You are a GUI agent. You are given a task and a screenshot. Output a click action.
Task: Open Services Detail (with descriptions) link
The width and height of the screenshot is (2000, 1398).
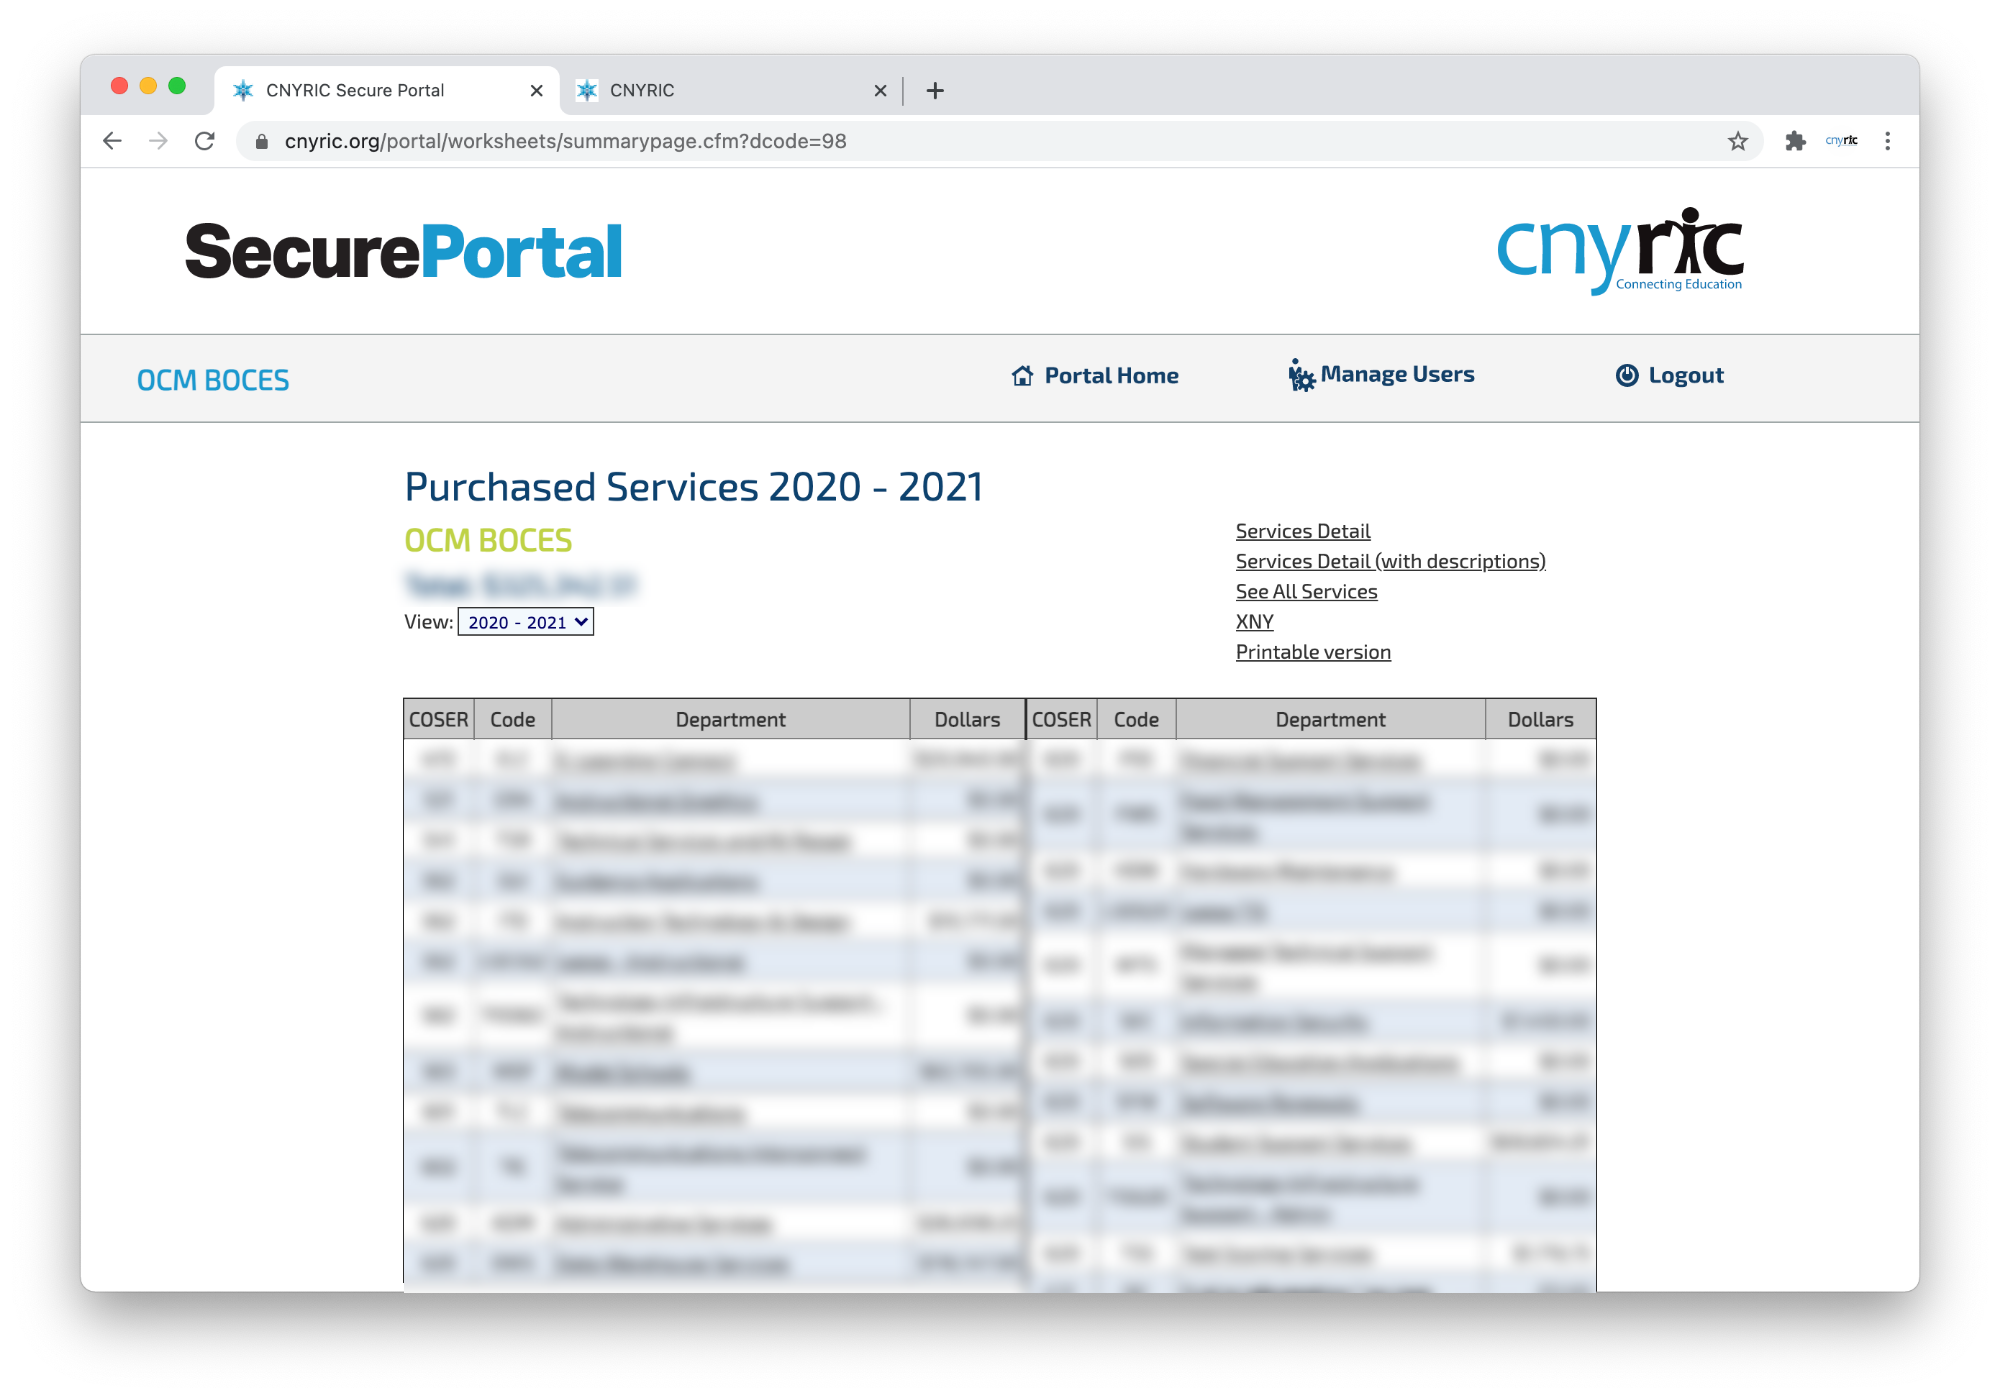click(1391, 561)
